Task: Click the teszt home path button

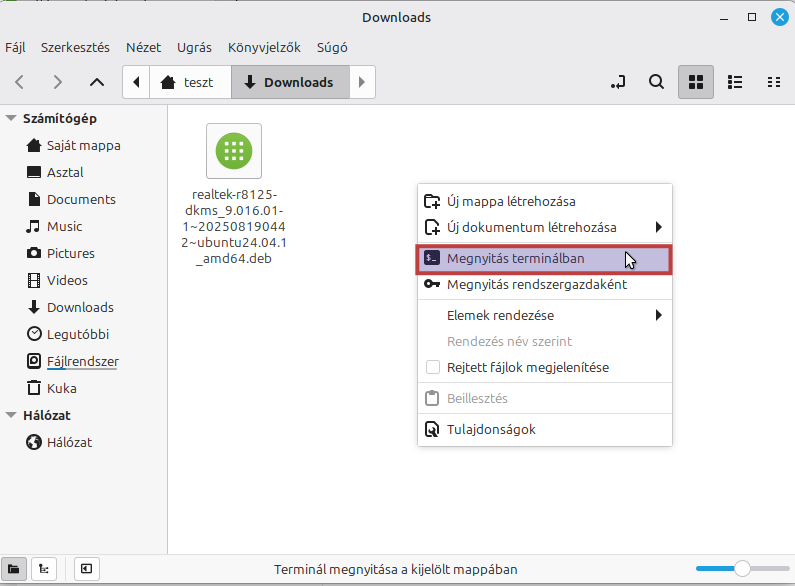Action: point(189,82)
